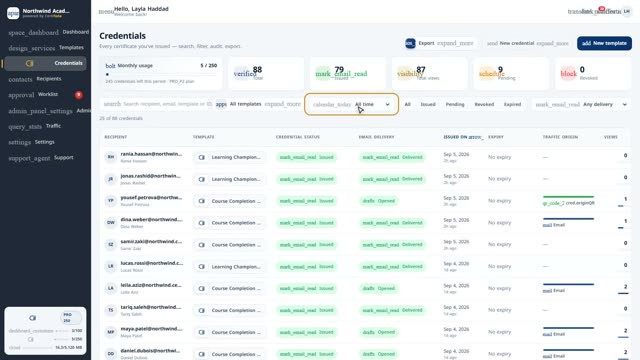This screenshot has width=640, height=360.
Task: Select the Pending status filter
Action: pyautogui.click(x=455, y=104)
